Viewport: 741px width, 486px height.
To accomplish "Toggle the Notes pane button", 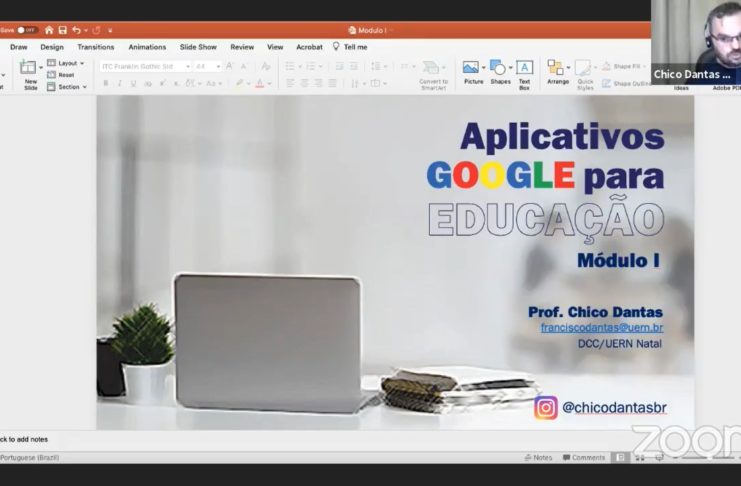I will (x=538, y=457).
